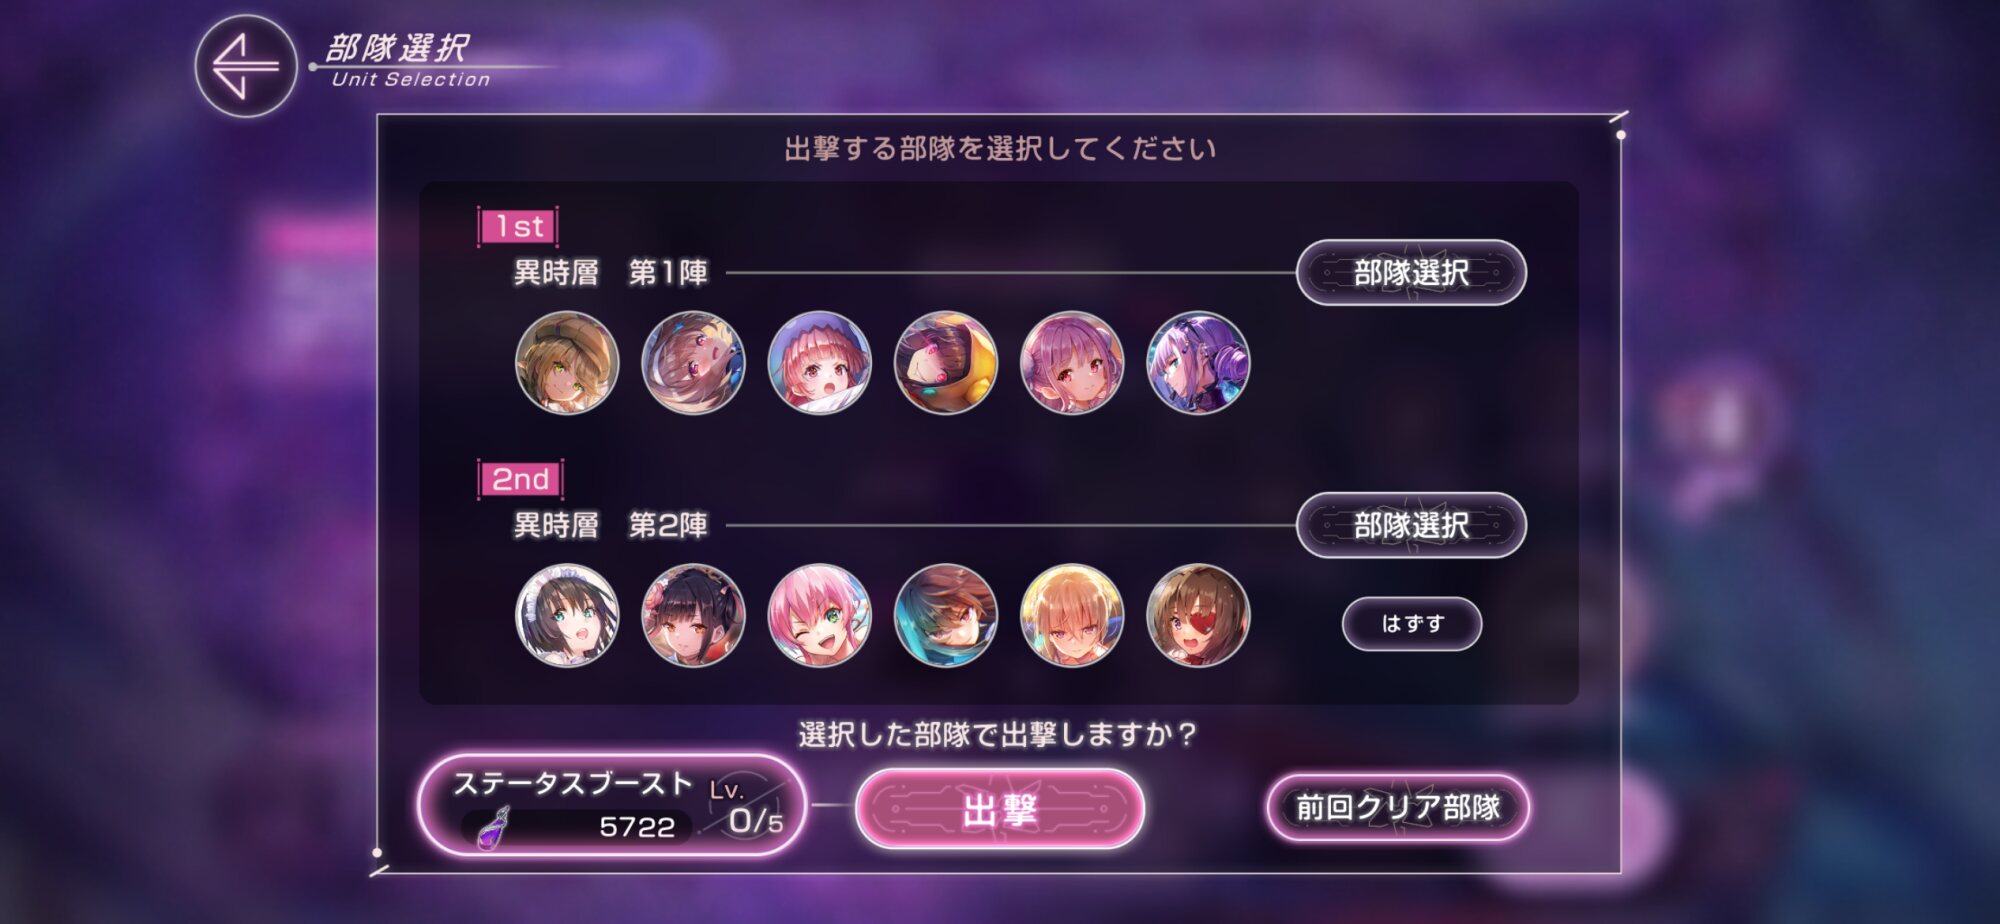
Task: Tap the purple potion bottle icon
Action: 492,828
